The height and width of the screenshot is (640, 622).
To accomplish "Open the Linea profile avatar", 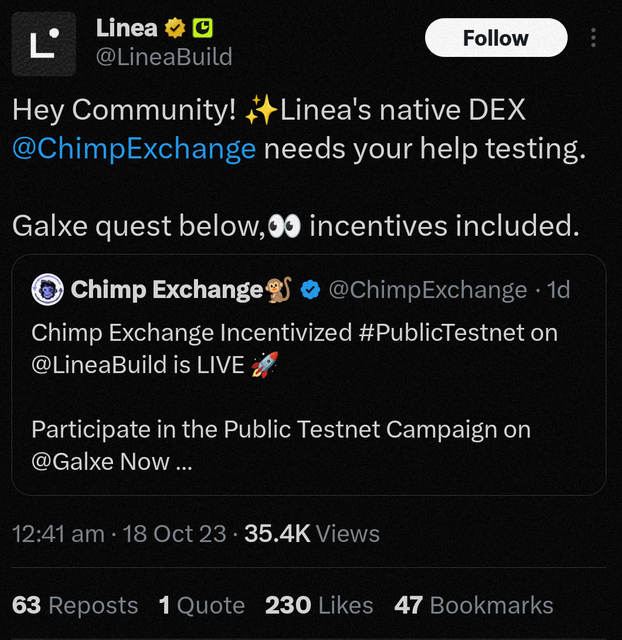I will point(44,44).
